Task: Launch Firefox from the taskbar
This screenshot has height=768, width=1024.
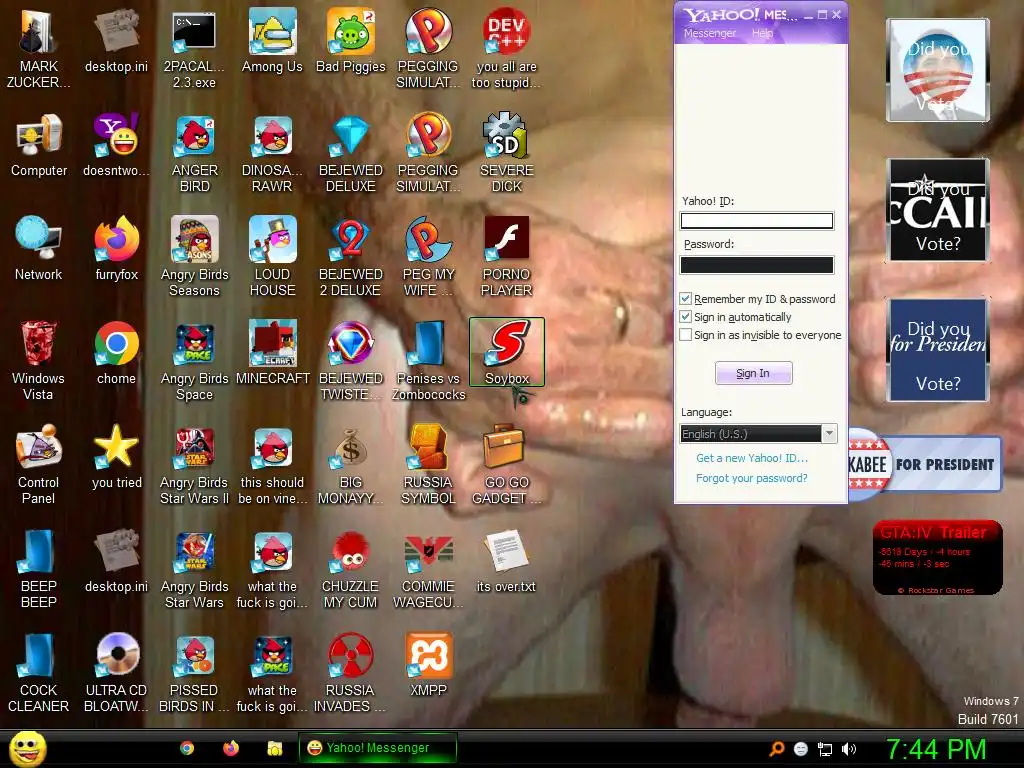Action: [231, 748]
